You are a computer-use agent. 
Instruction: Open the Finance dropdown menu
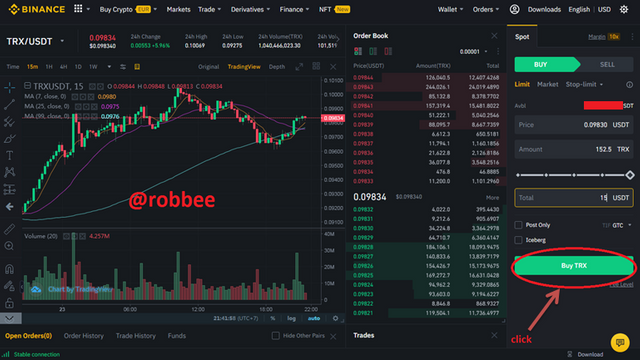coord(294,9)
